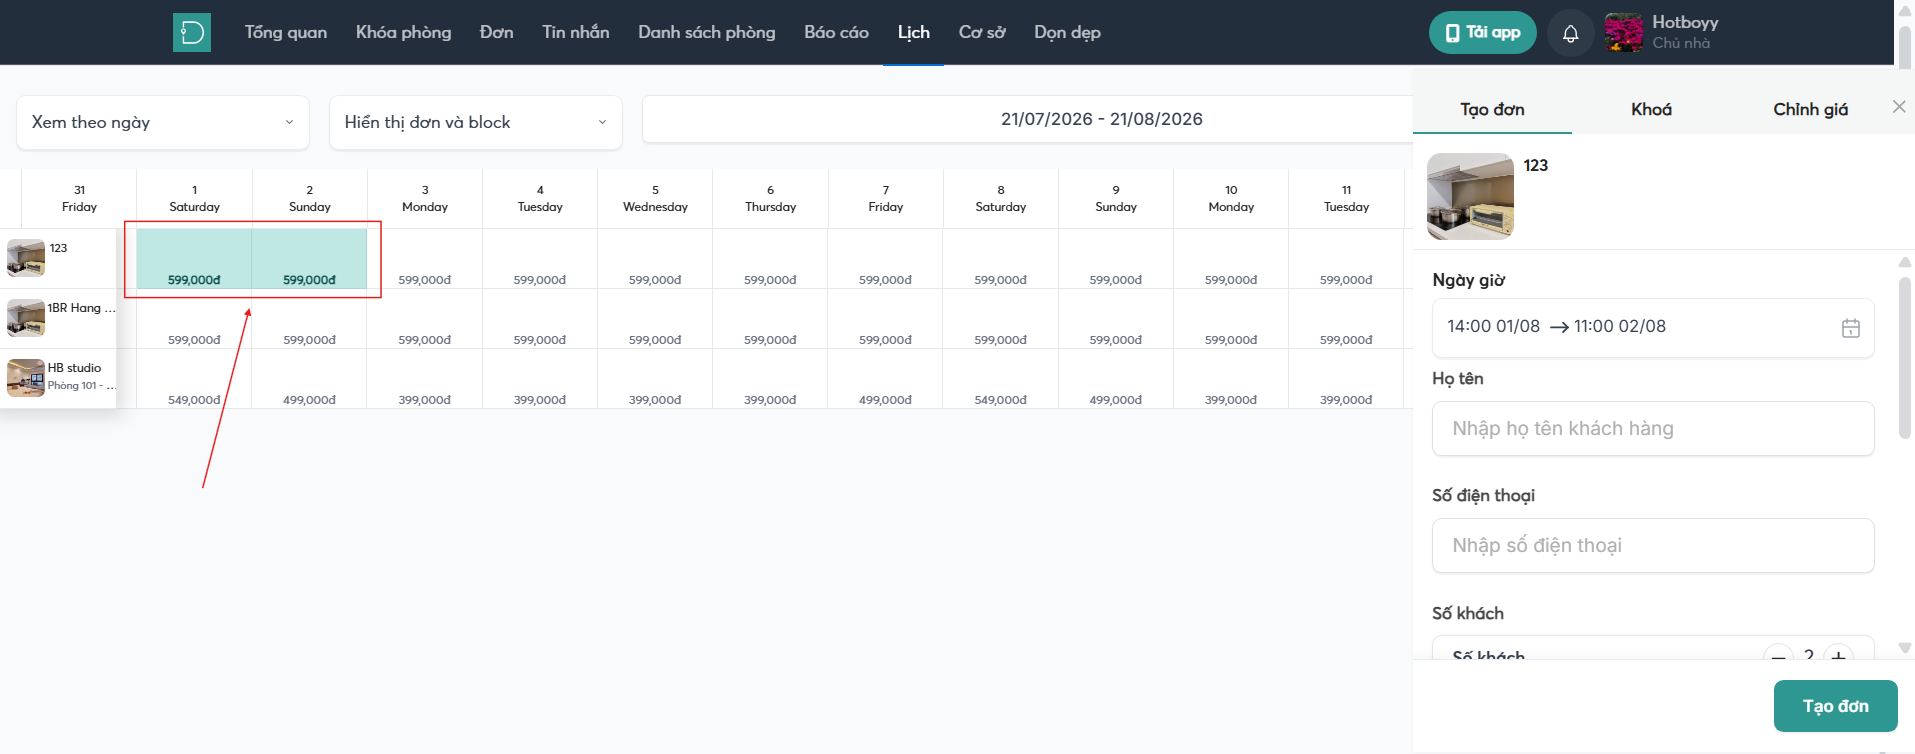
Task: Select the Lịch calendar menu
Action: (x=914, y=32)
